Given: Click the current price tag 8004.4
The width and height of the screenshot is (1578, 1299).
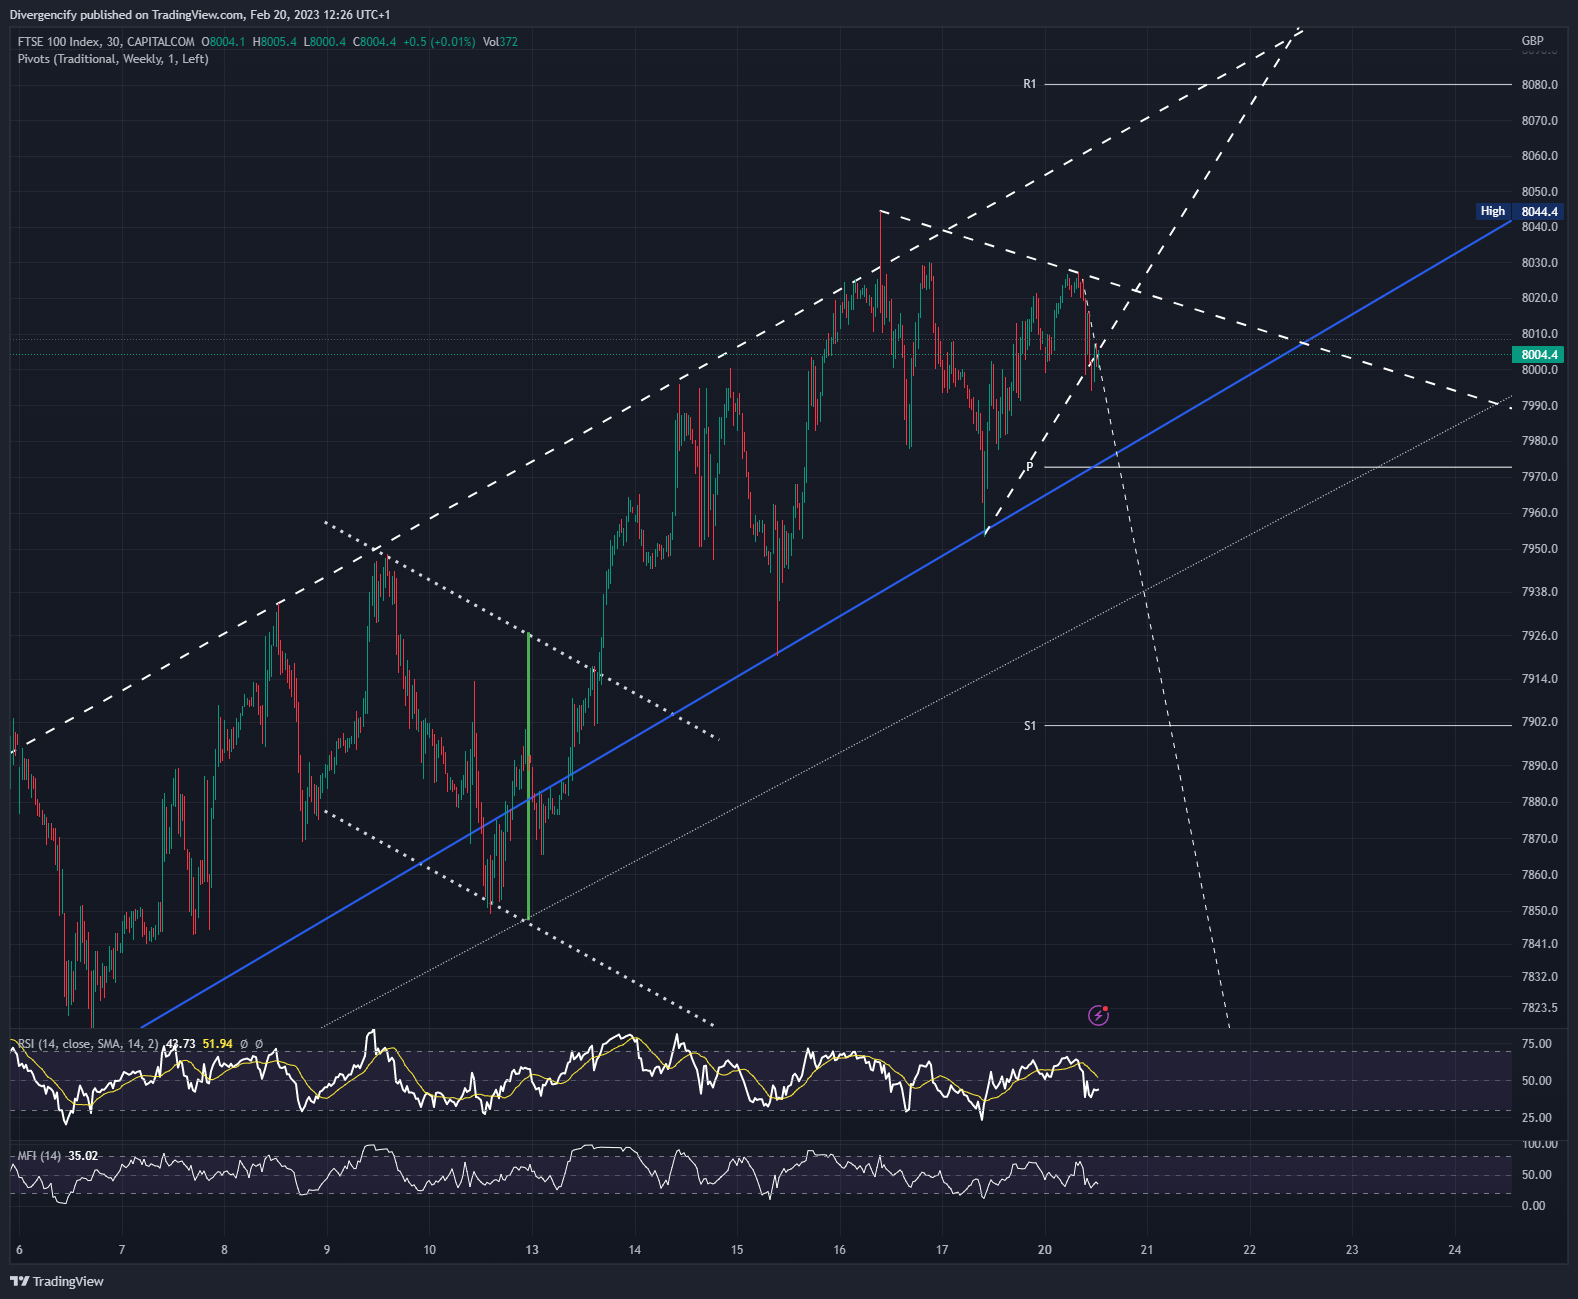Looking at the screenshot, I should [x=1539, y=355].
